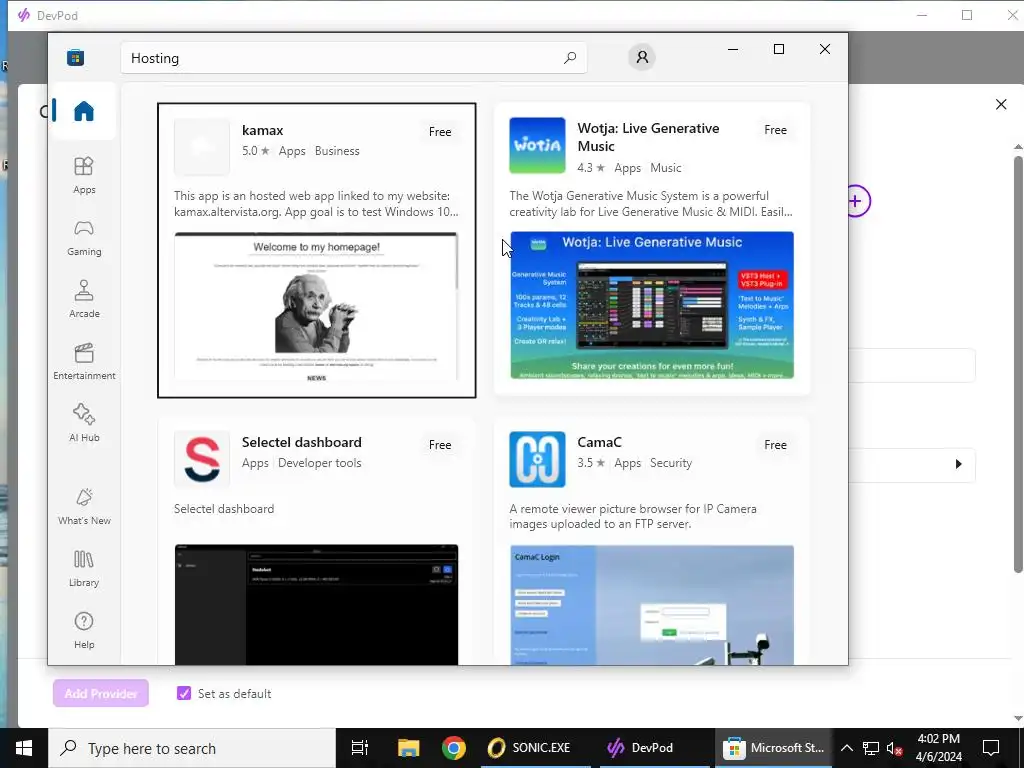This screenshot has width=1024, height=768.
Task: Open kamax homepage screenshot thumbnail
Action: 316,306
